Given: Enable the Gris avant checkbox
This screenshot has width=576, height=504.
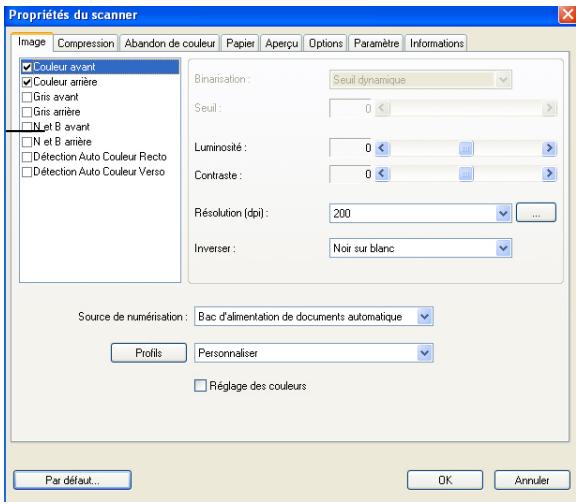Looking at the screenshot, I should 27,97.
